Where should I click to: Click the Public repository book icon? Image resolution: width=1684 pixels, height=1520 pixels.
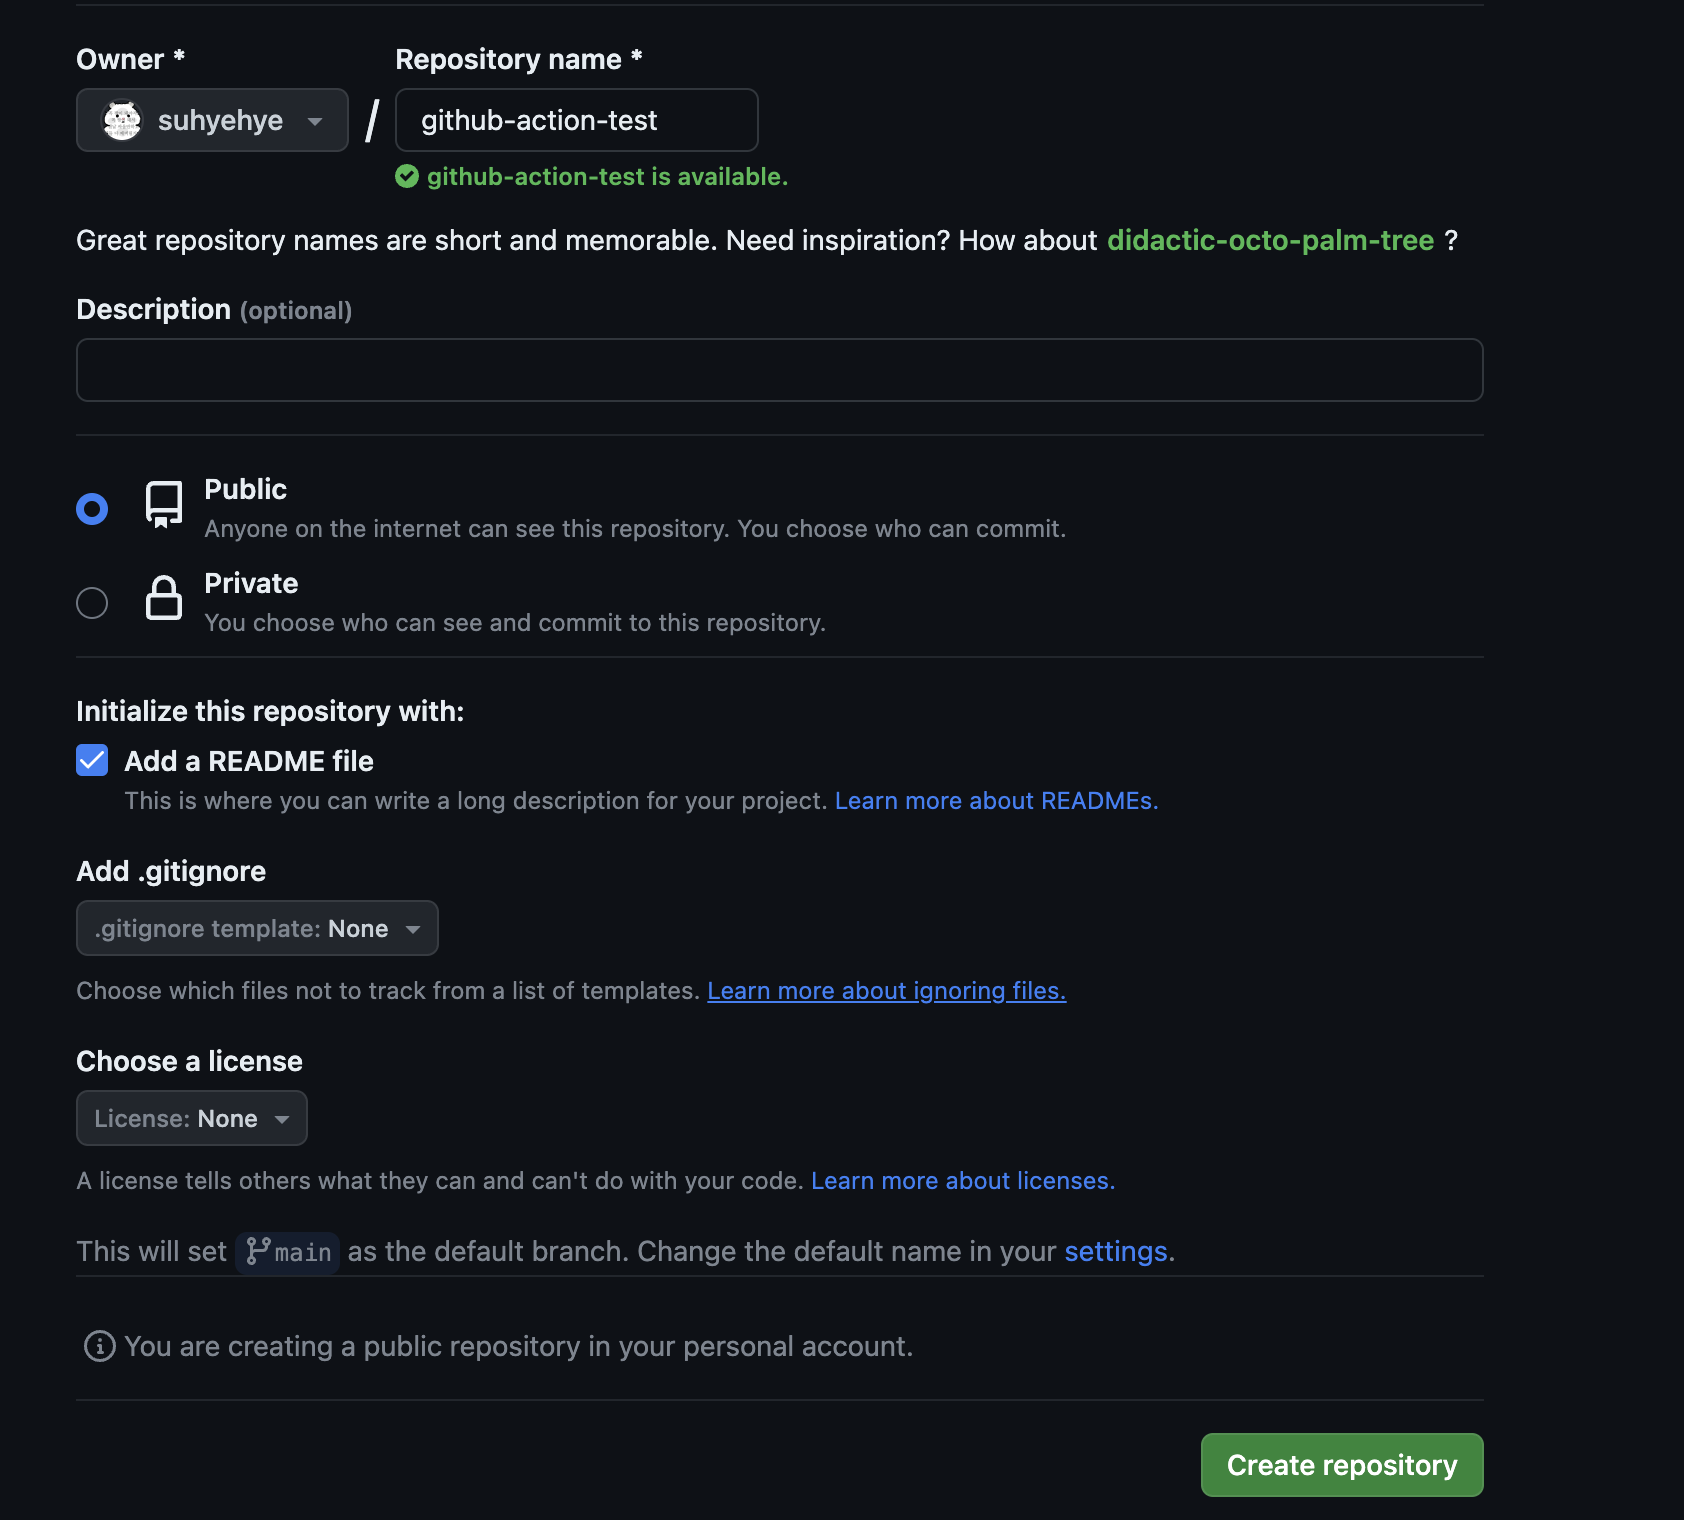point(163,504)
